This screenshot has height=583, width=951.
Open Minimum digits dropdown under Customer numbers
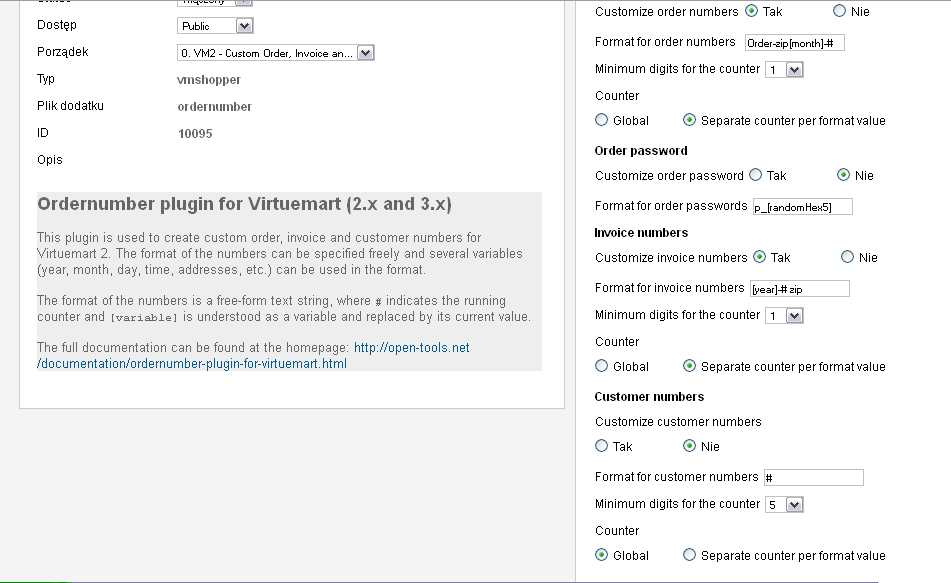[784, 505]
